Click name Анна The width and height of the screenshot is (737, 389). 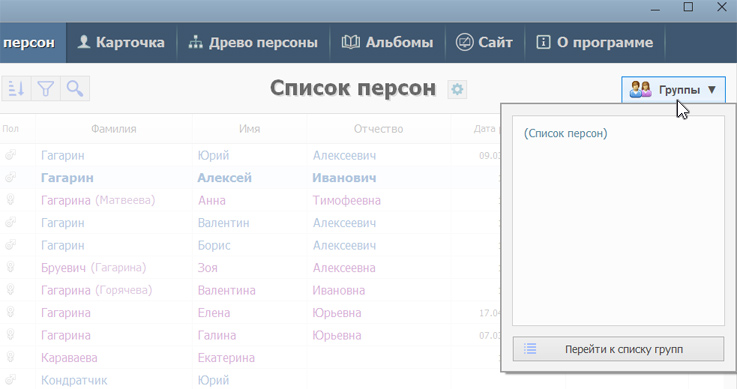pyautogui.click(x=212, y=201)
